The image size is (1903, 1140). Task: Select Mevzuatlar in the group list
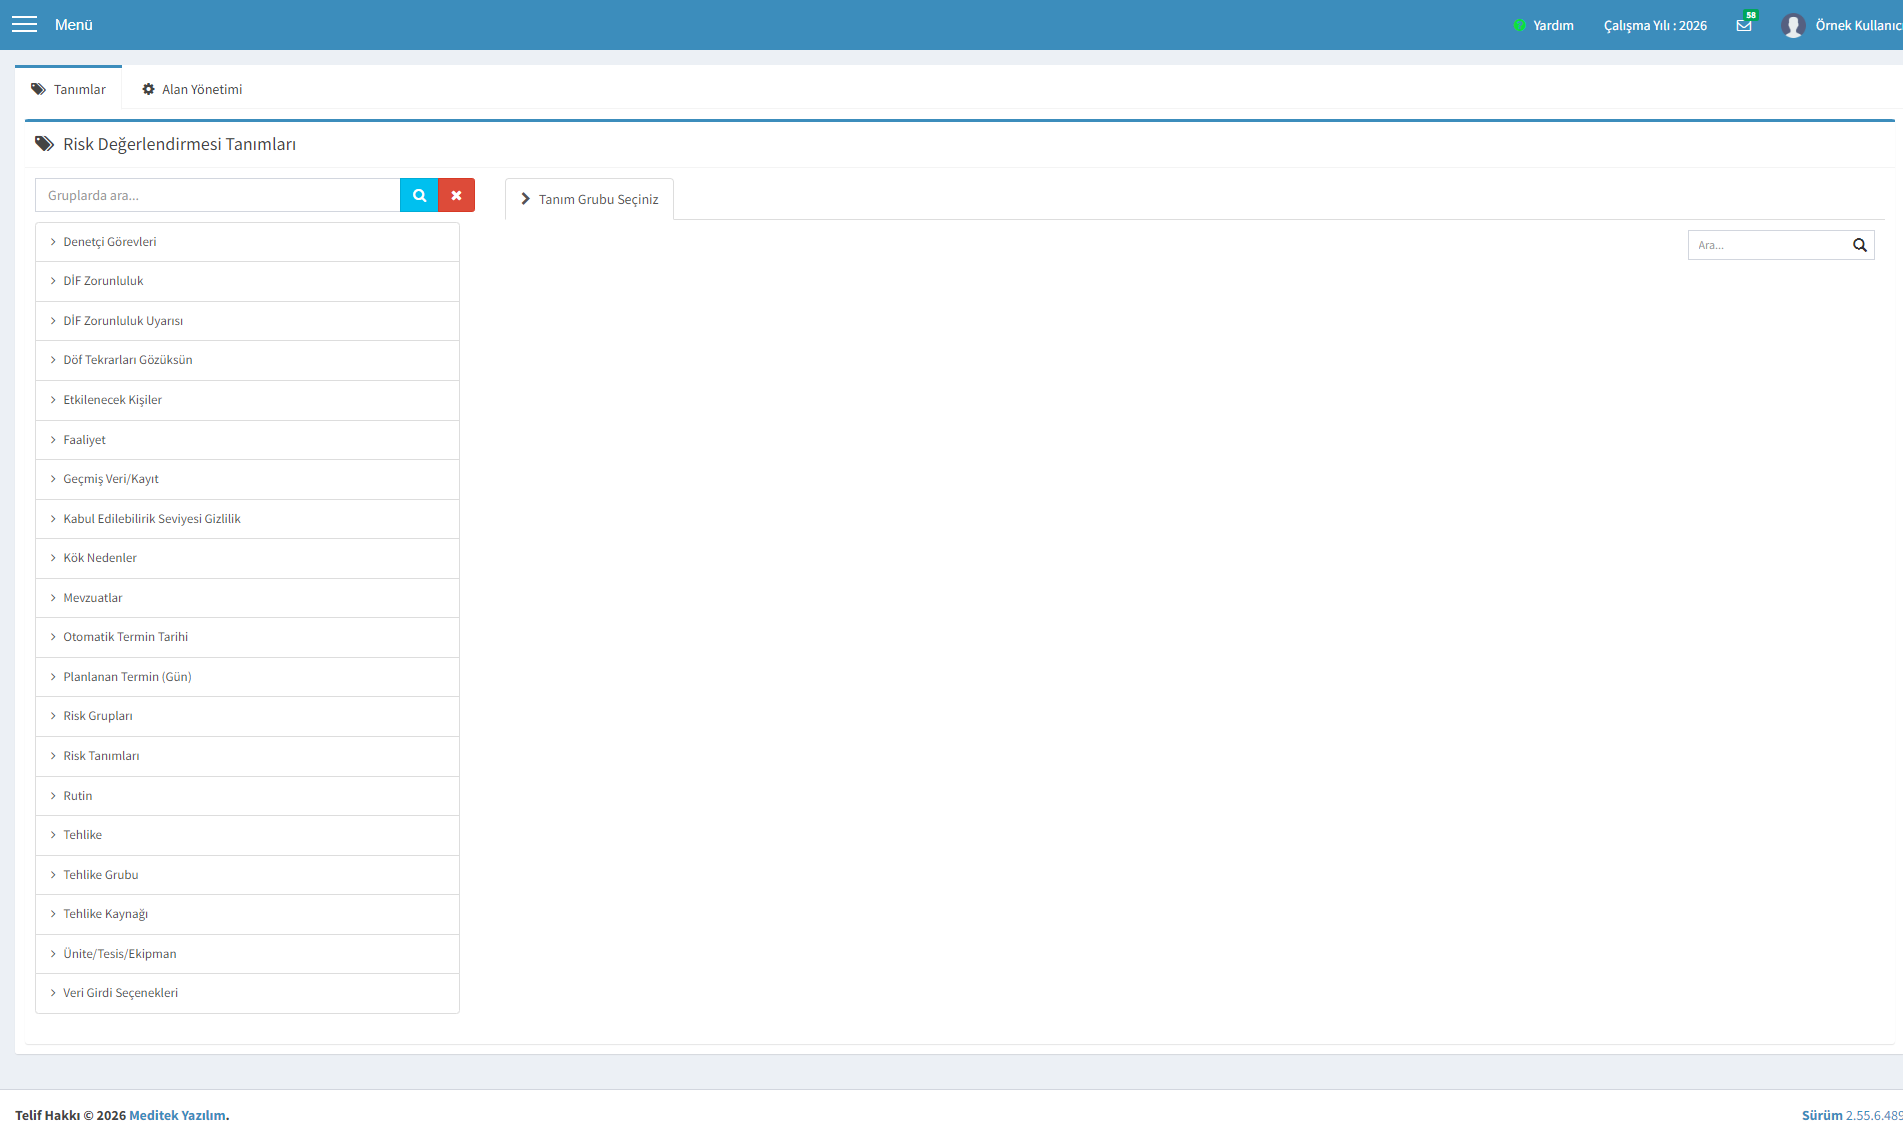point(247,598)
